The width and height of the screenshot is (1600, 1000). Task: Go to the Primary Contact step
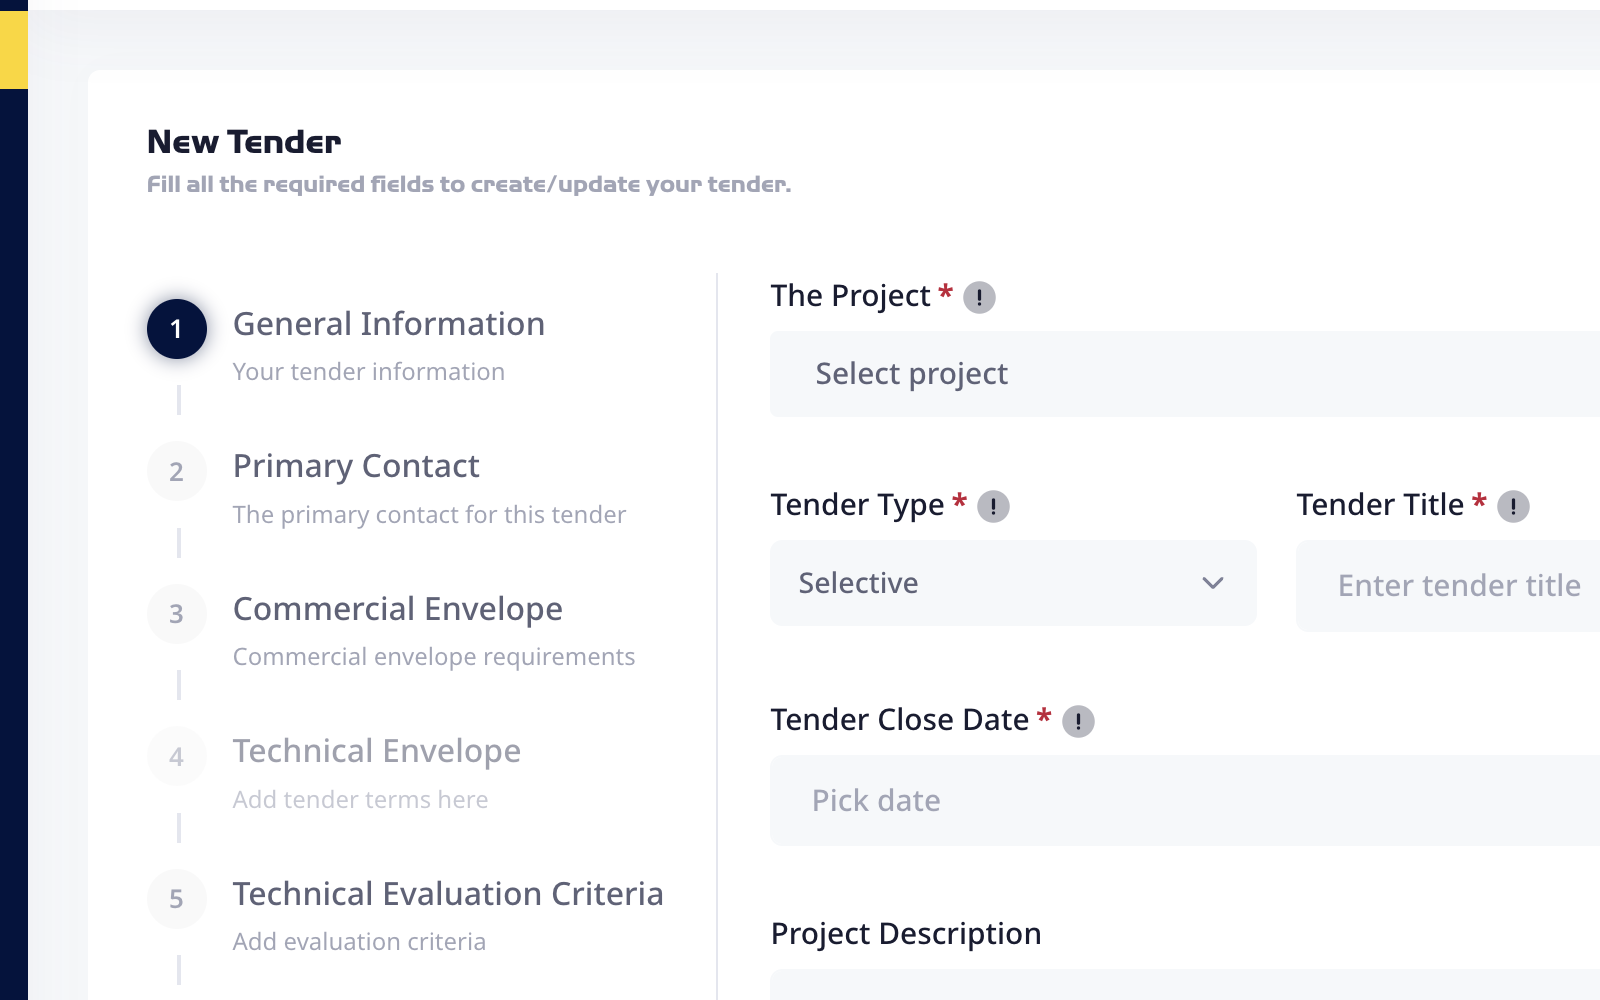pyautogui.click(x=356, y=466)
